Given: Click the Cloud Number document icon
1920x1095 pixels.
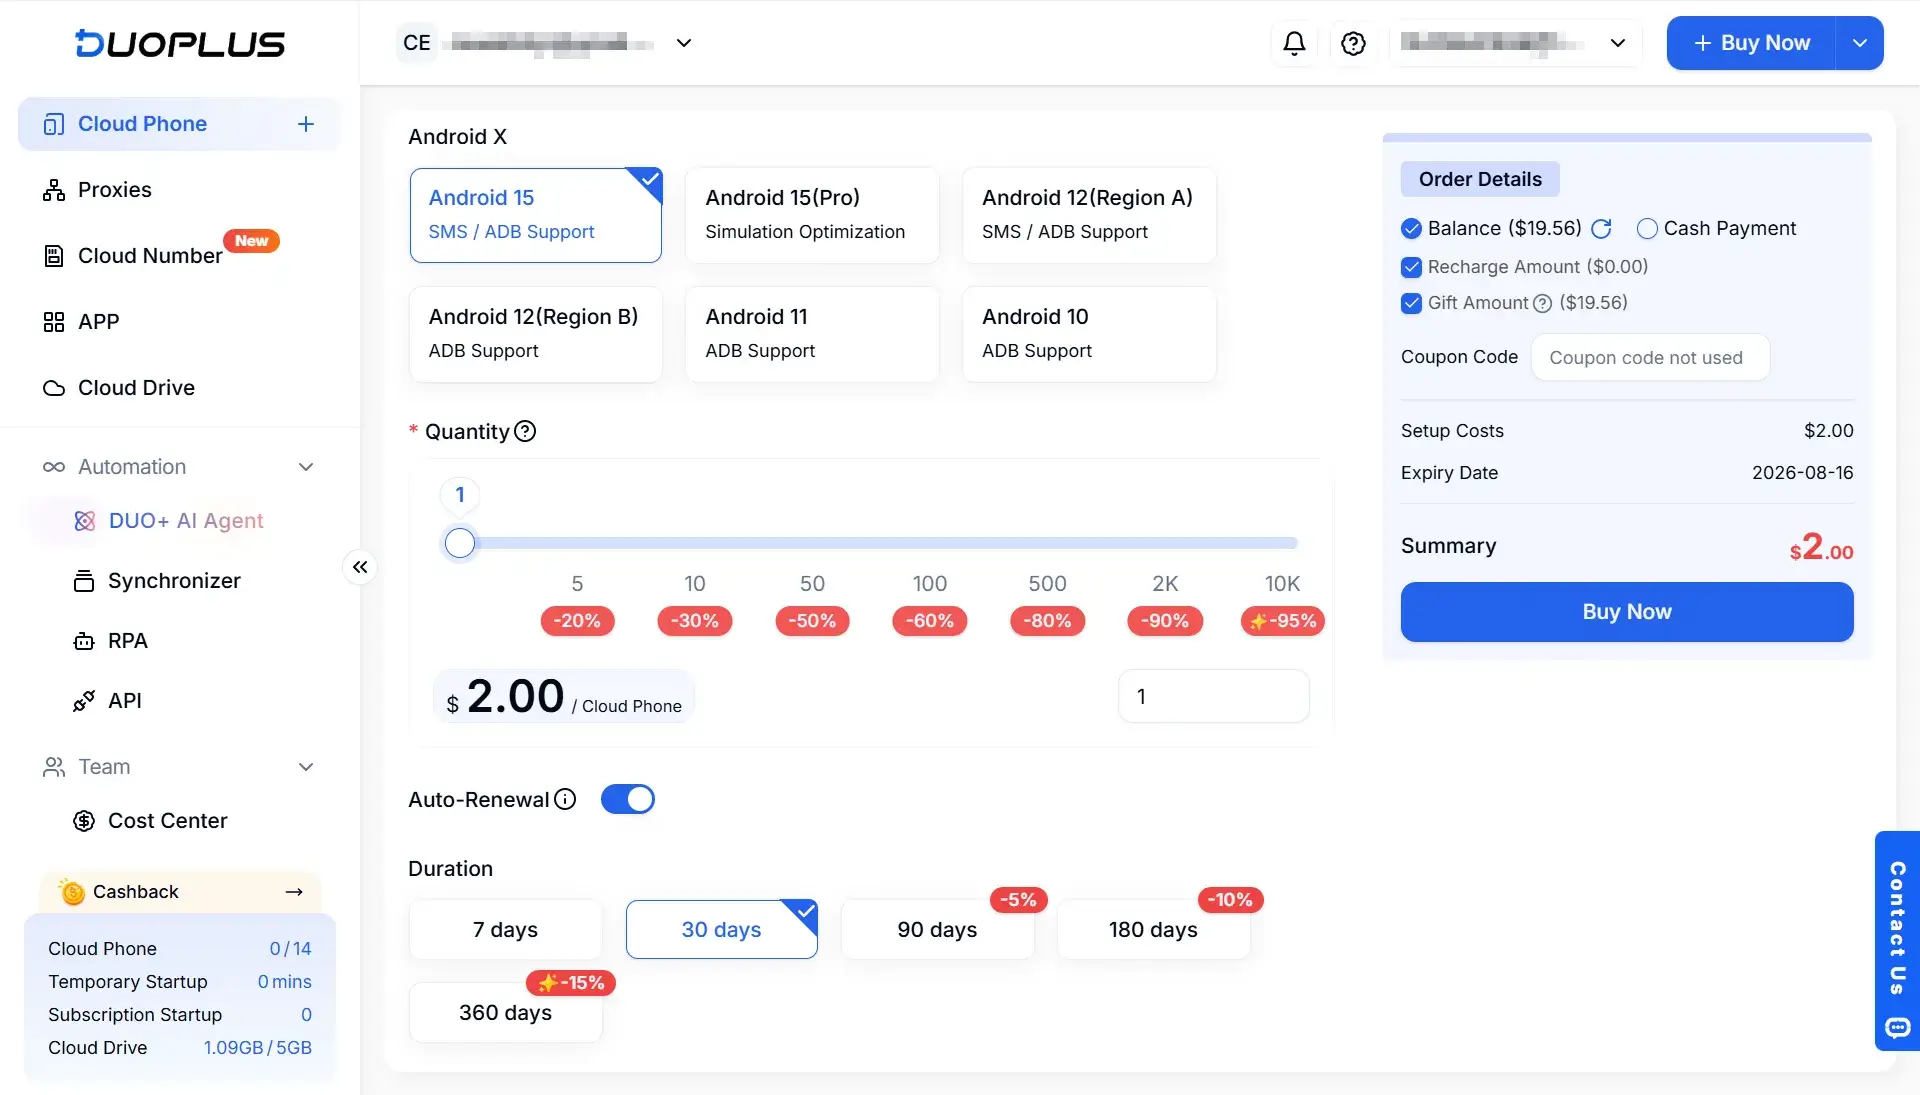Looking at the screenshot, I should [x=54, y=256].
